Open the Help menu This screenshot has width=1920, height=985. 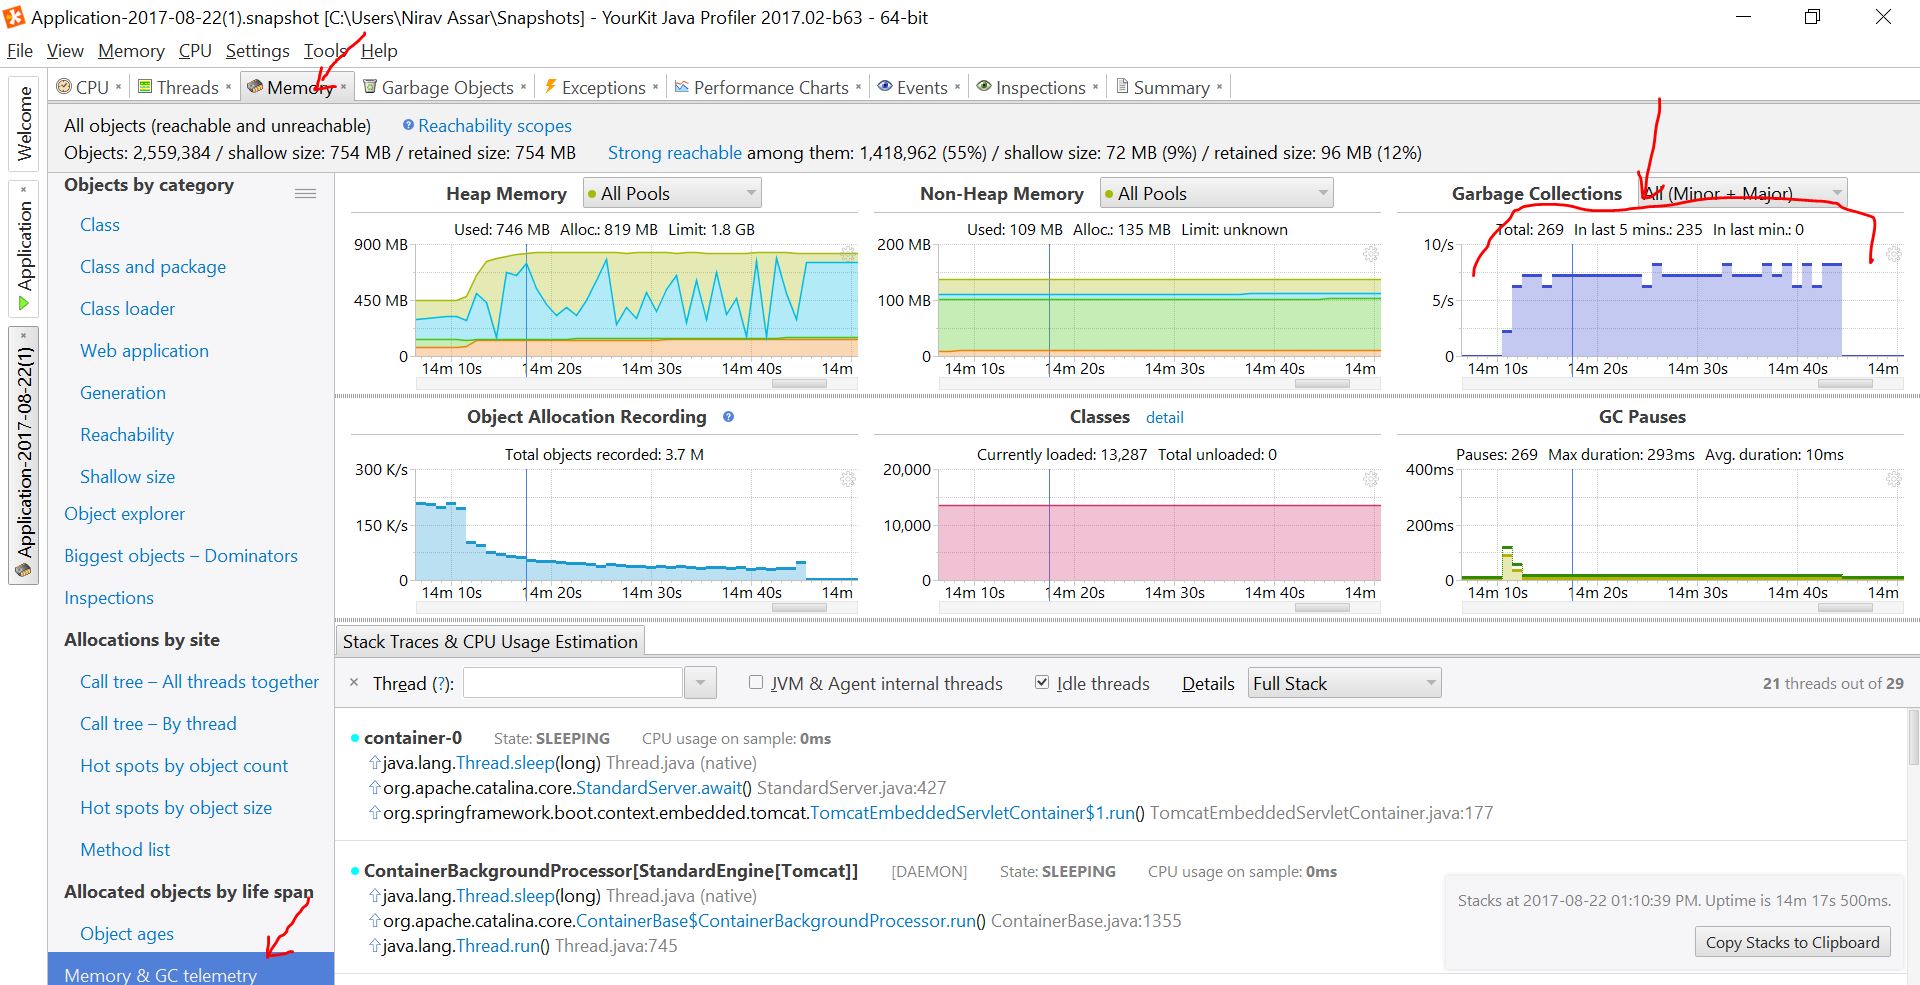(379, 51)
